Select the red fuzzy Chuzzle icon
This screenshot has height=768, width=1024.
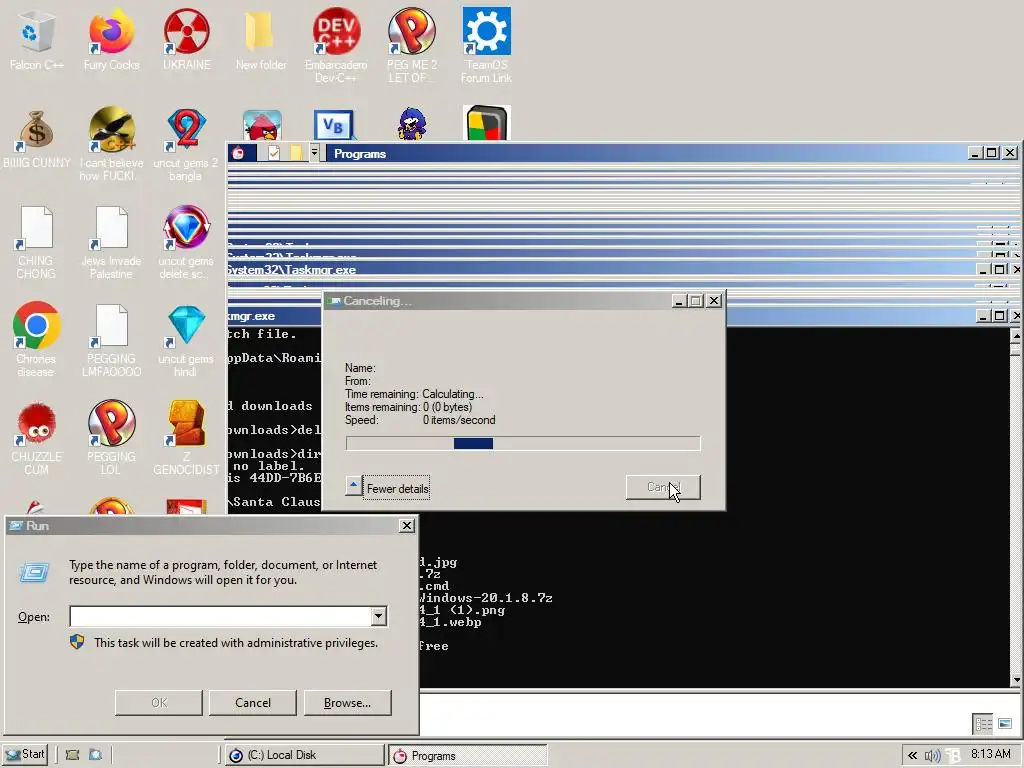(x=37, y=423)
